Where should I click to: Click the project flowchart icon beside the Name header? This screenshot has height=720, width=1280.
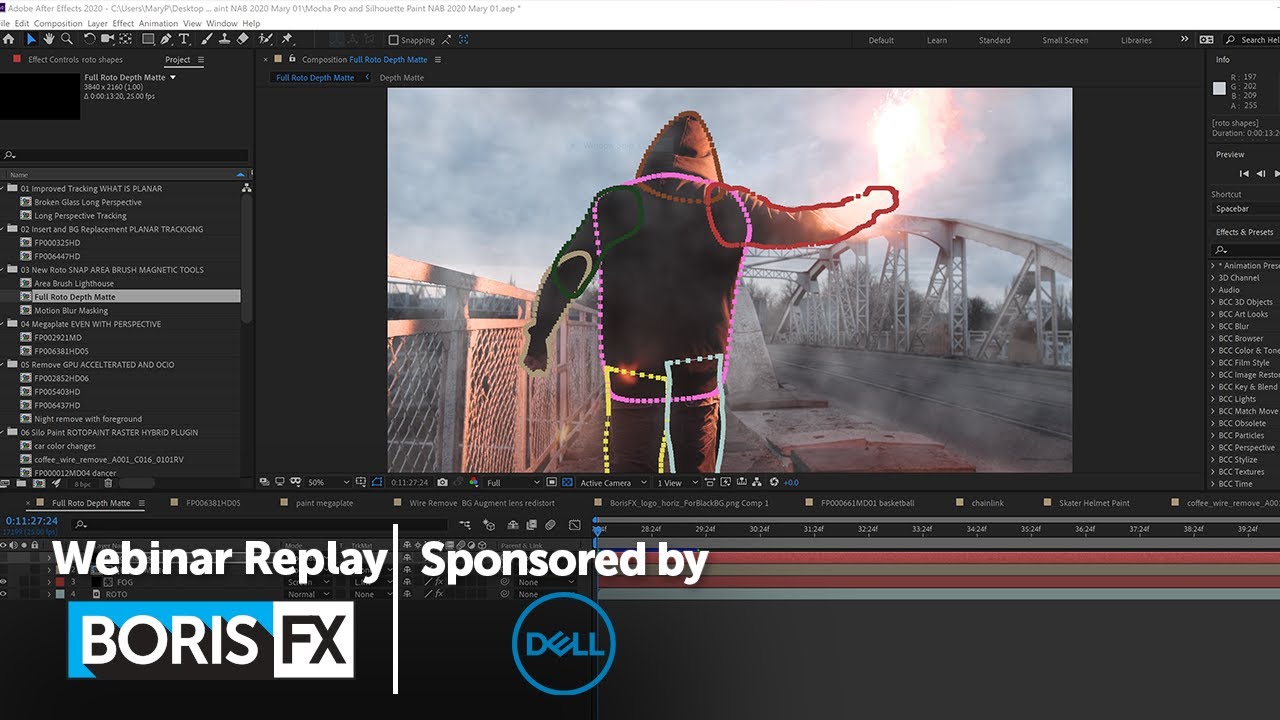pyautogui.click(x=246, y=188)
